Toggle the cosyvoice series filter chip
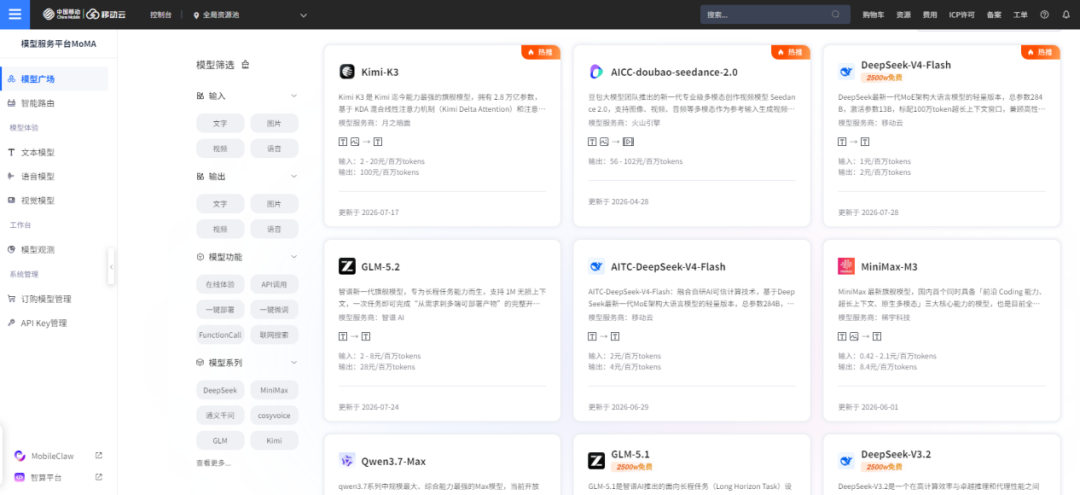The image size is (1080, 495). [274, 416]
